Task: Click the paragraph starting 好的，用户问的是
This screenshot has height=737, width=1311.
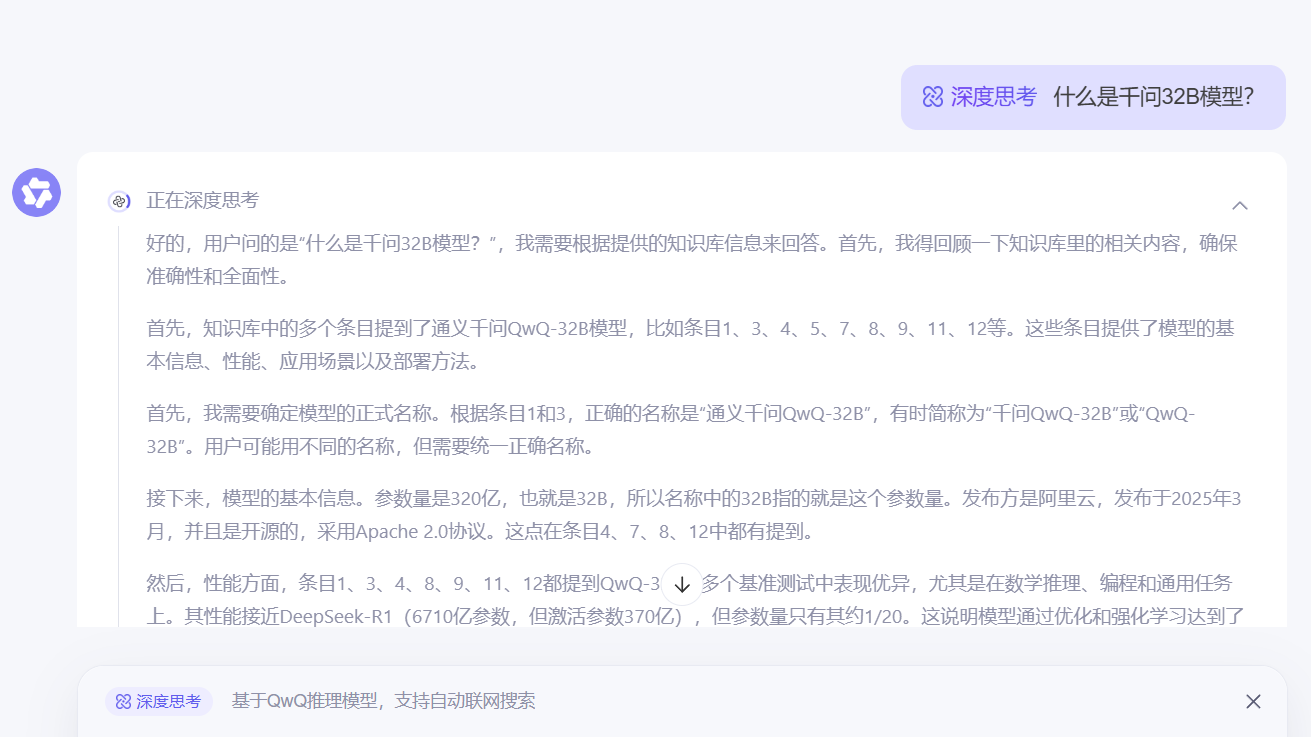Action: tap(692, 259)
